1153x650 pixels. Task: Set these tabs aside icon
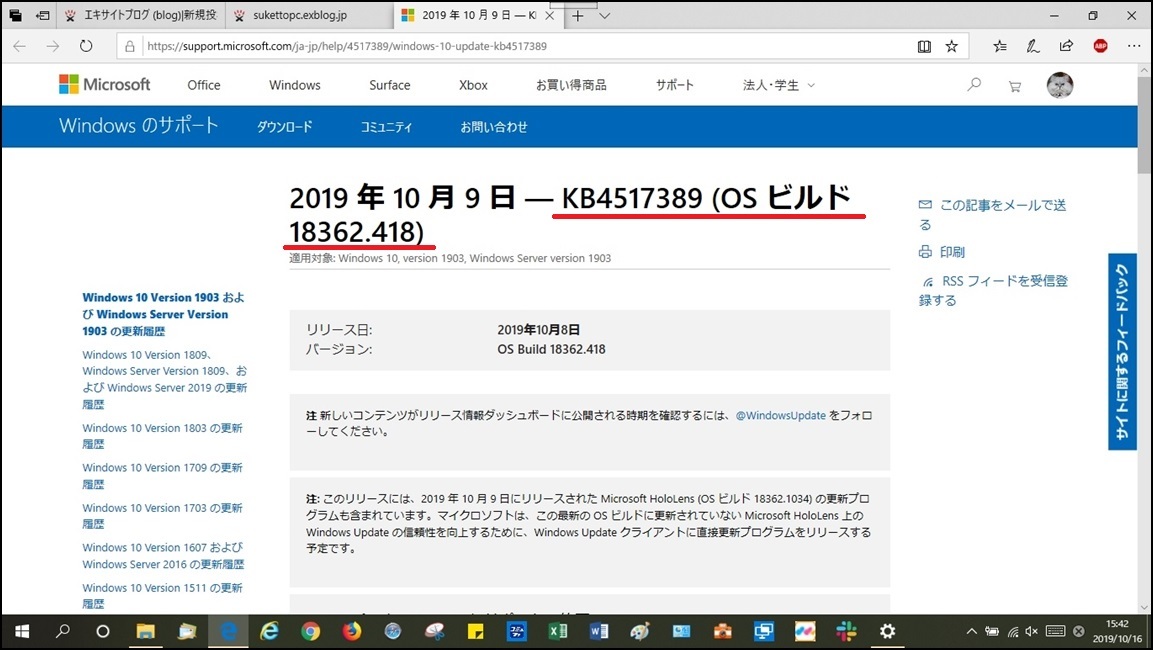(x=43, y=15)
